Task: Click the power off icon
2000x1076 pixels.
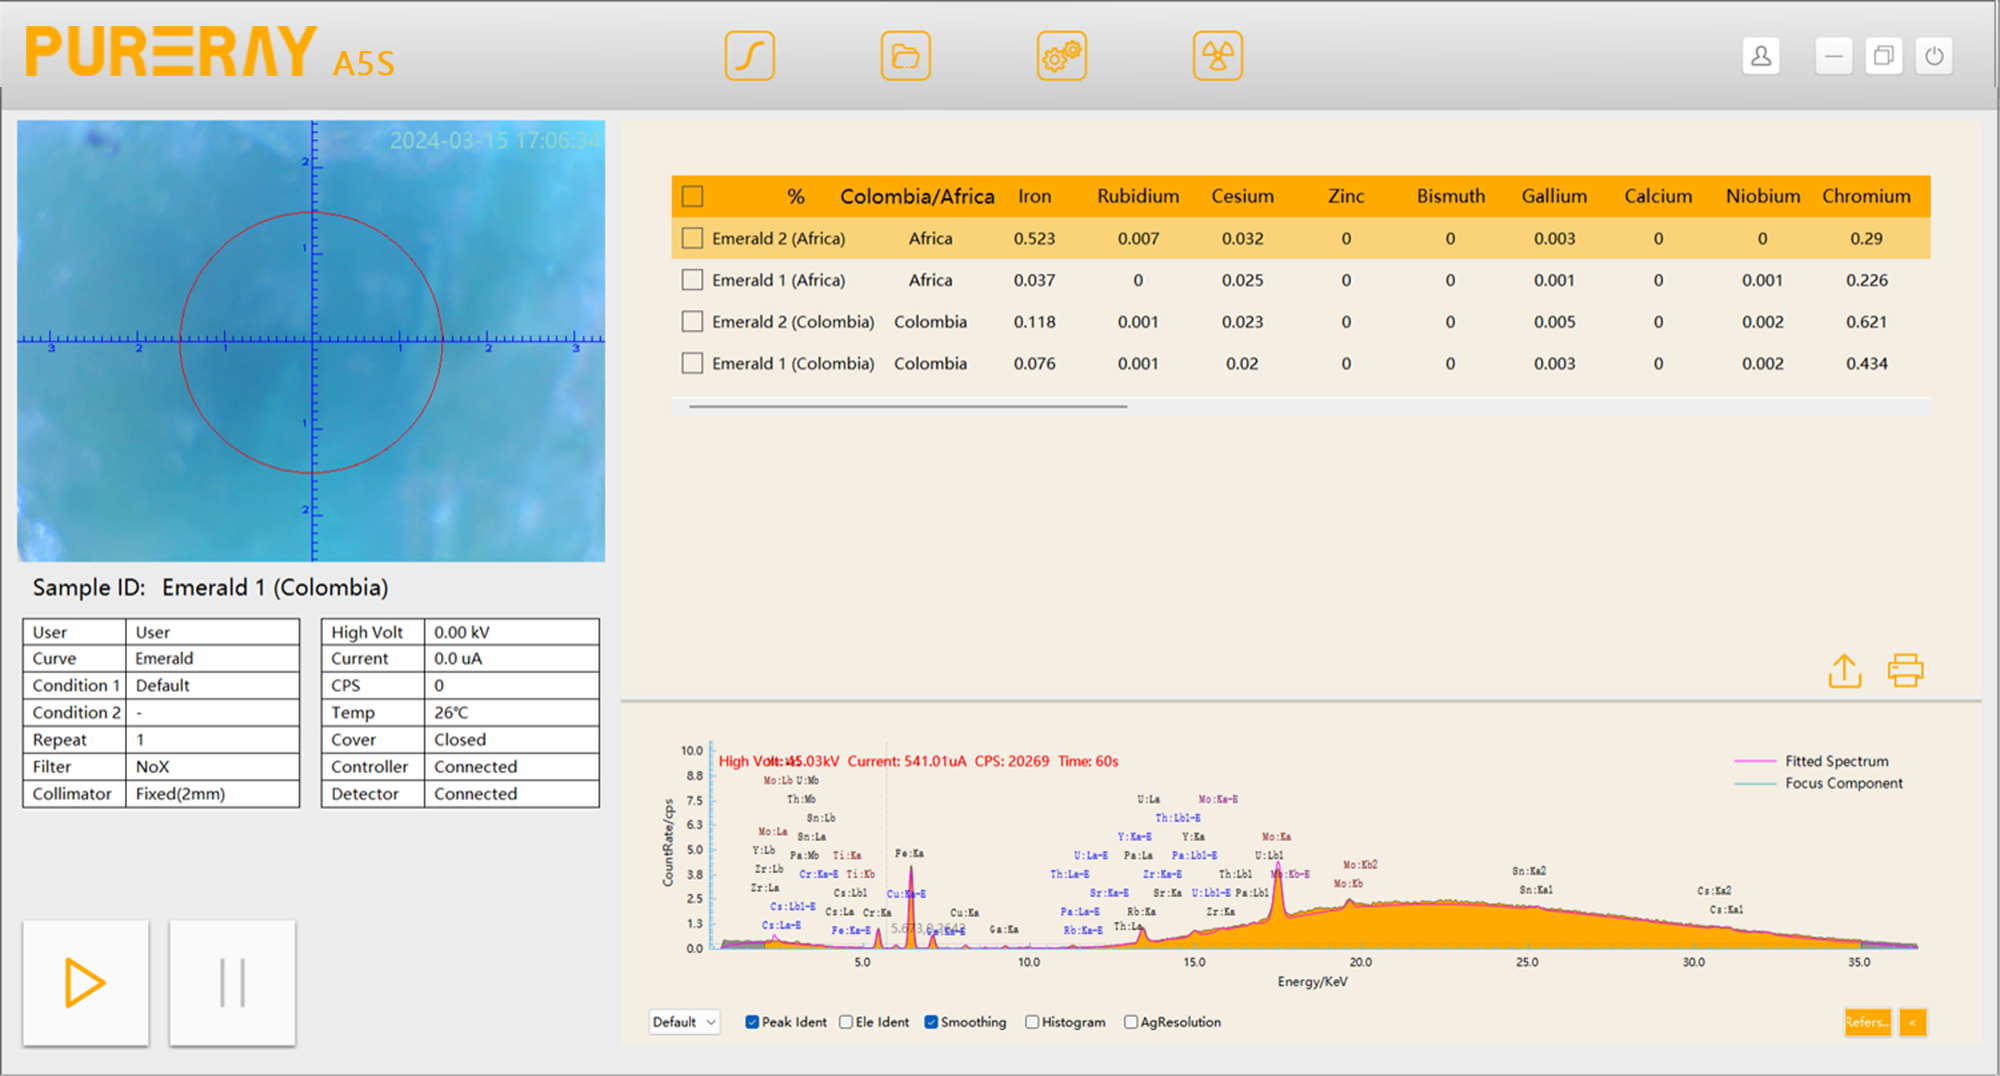Action: 1934,56
